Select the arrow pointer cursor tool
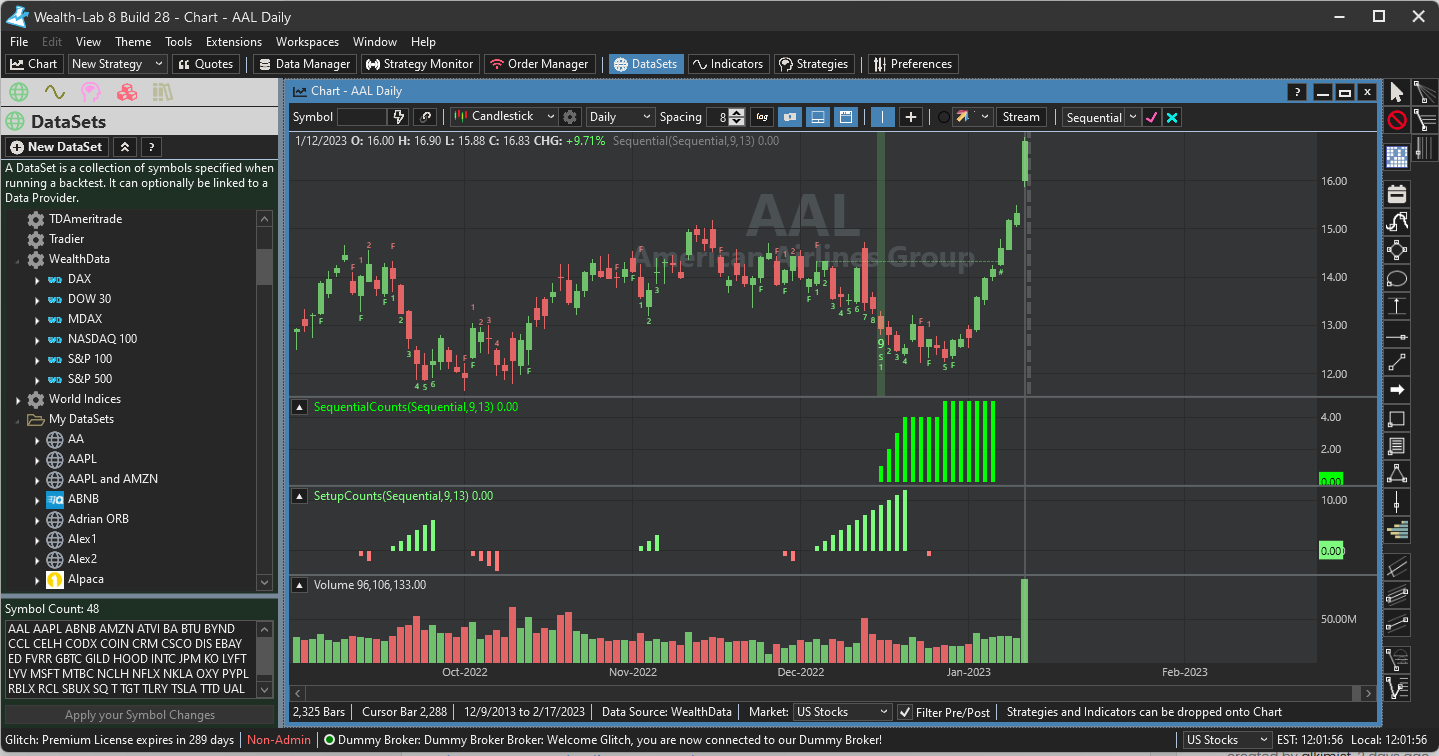This screenshot has width=1439, height=756. click(x=1397, y=93)
